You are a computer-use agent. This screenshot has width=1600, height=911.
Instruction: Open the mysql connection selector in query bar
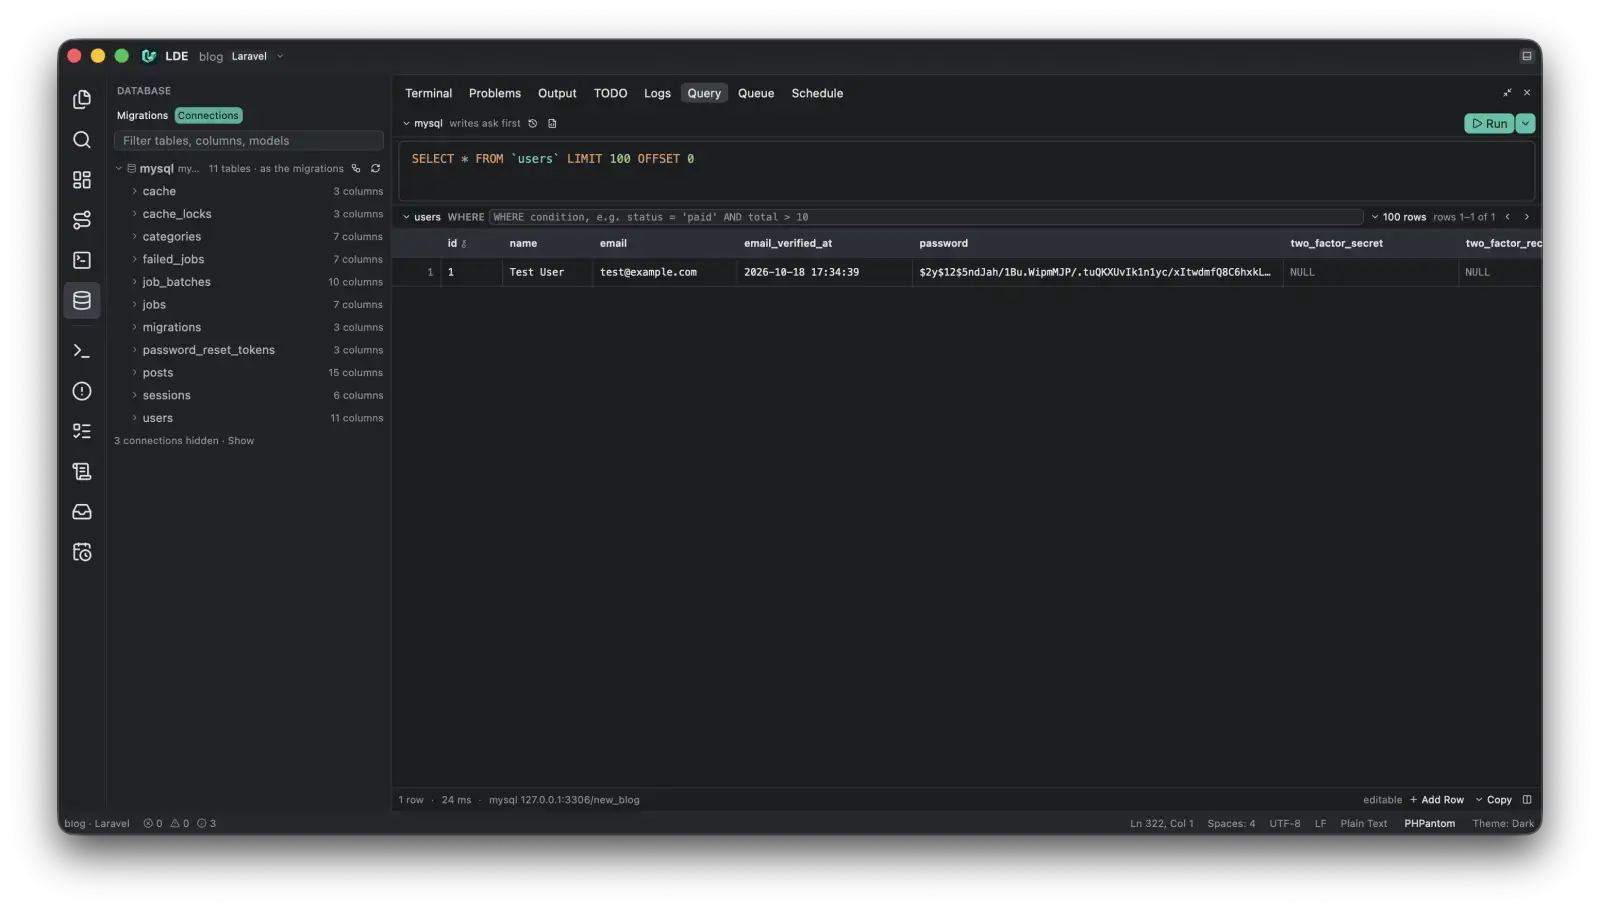click(x=423, y=124)
